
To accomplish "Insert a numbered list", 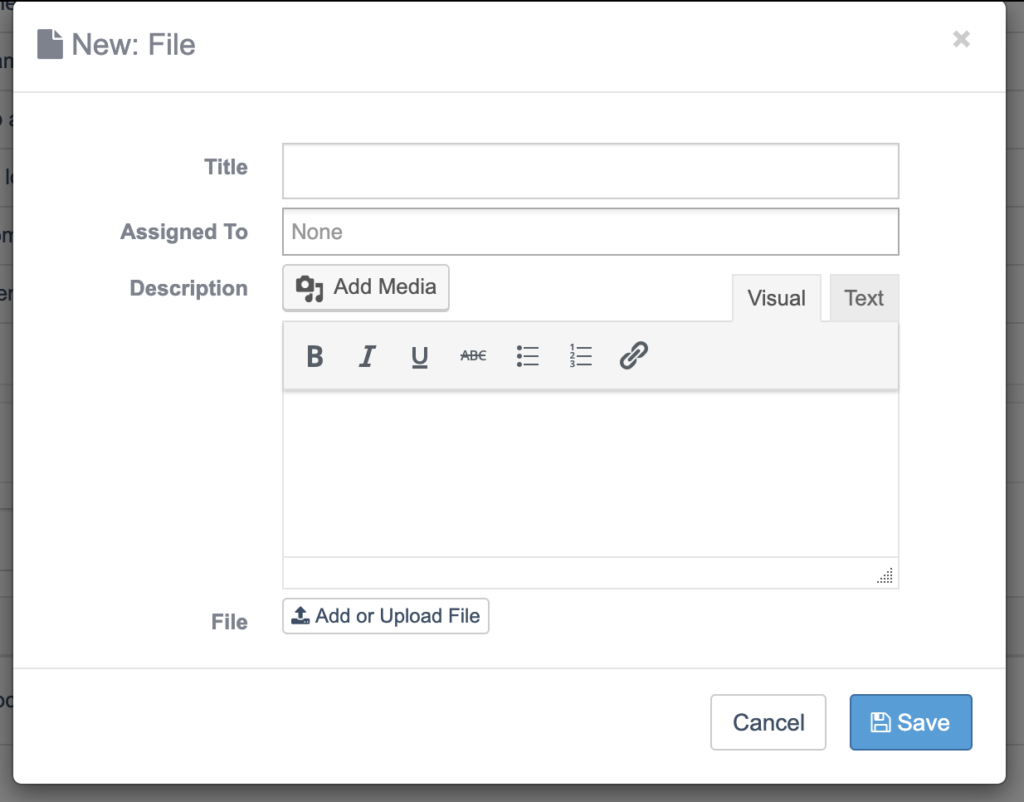I will tap(580, 356).
